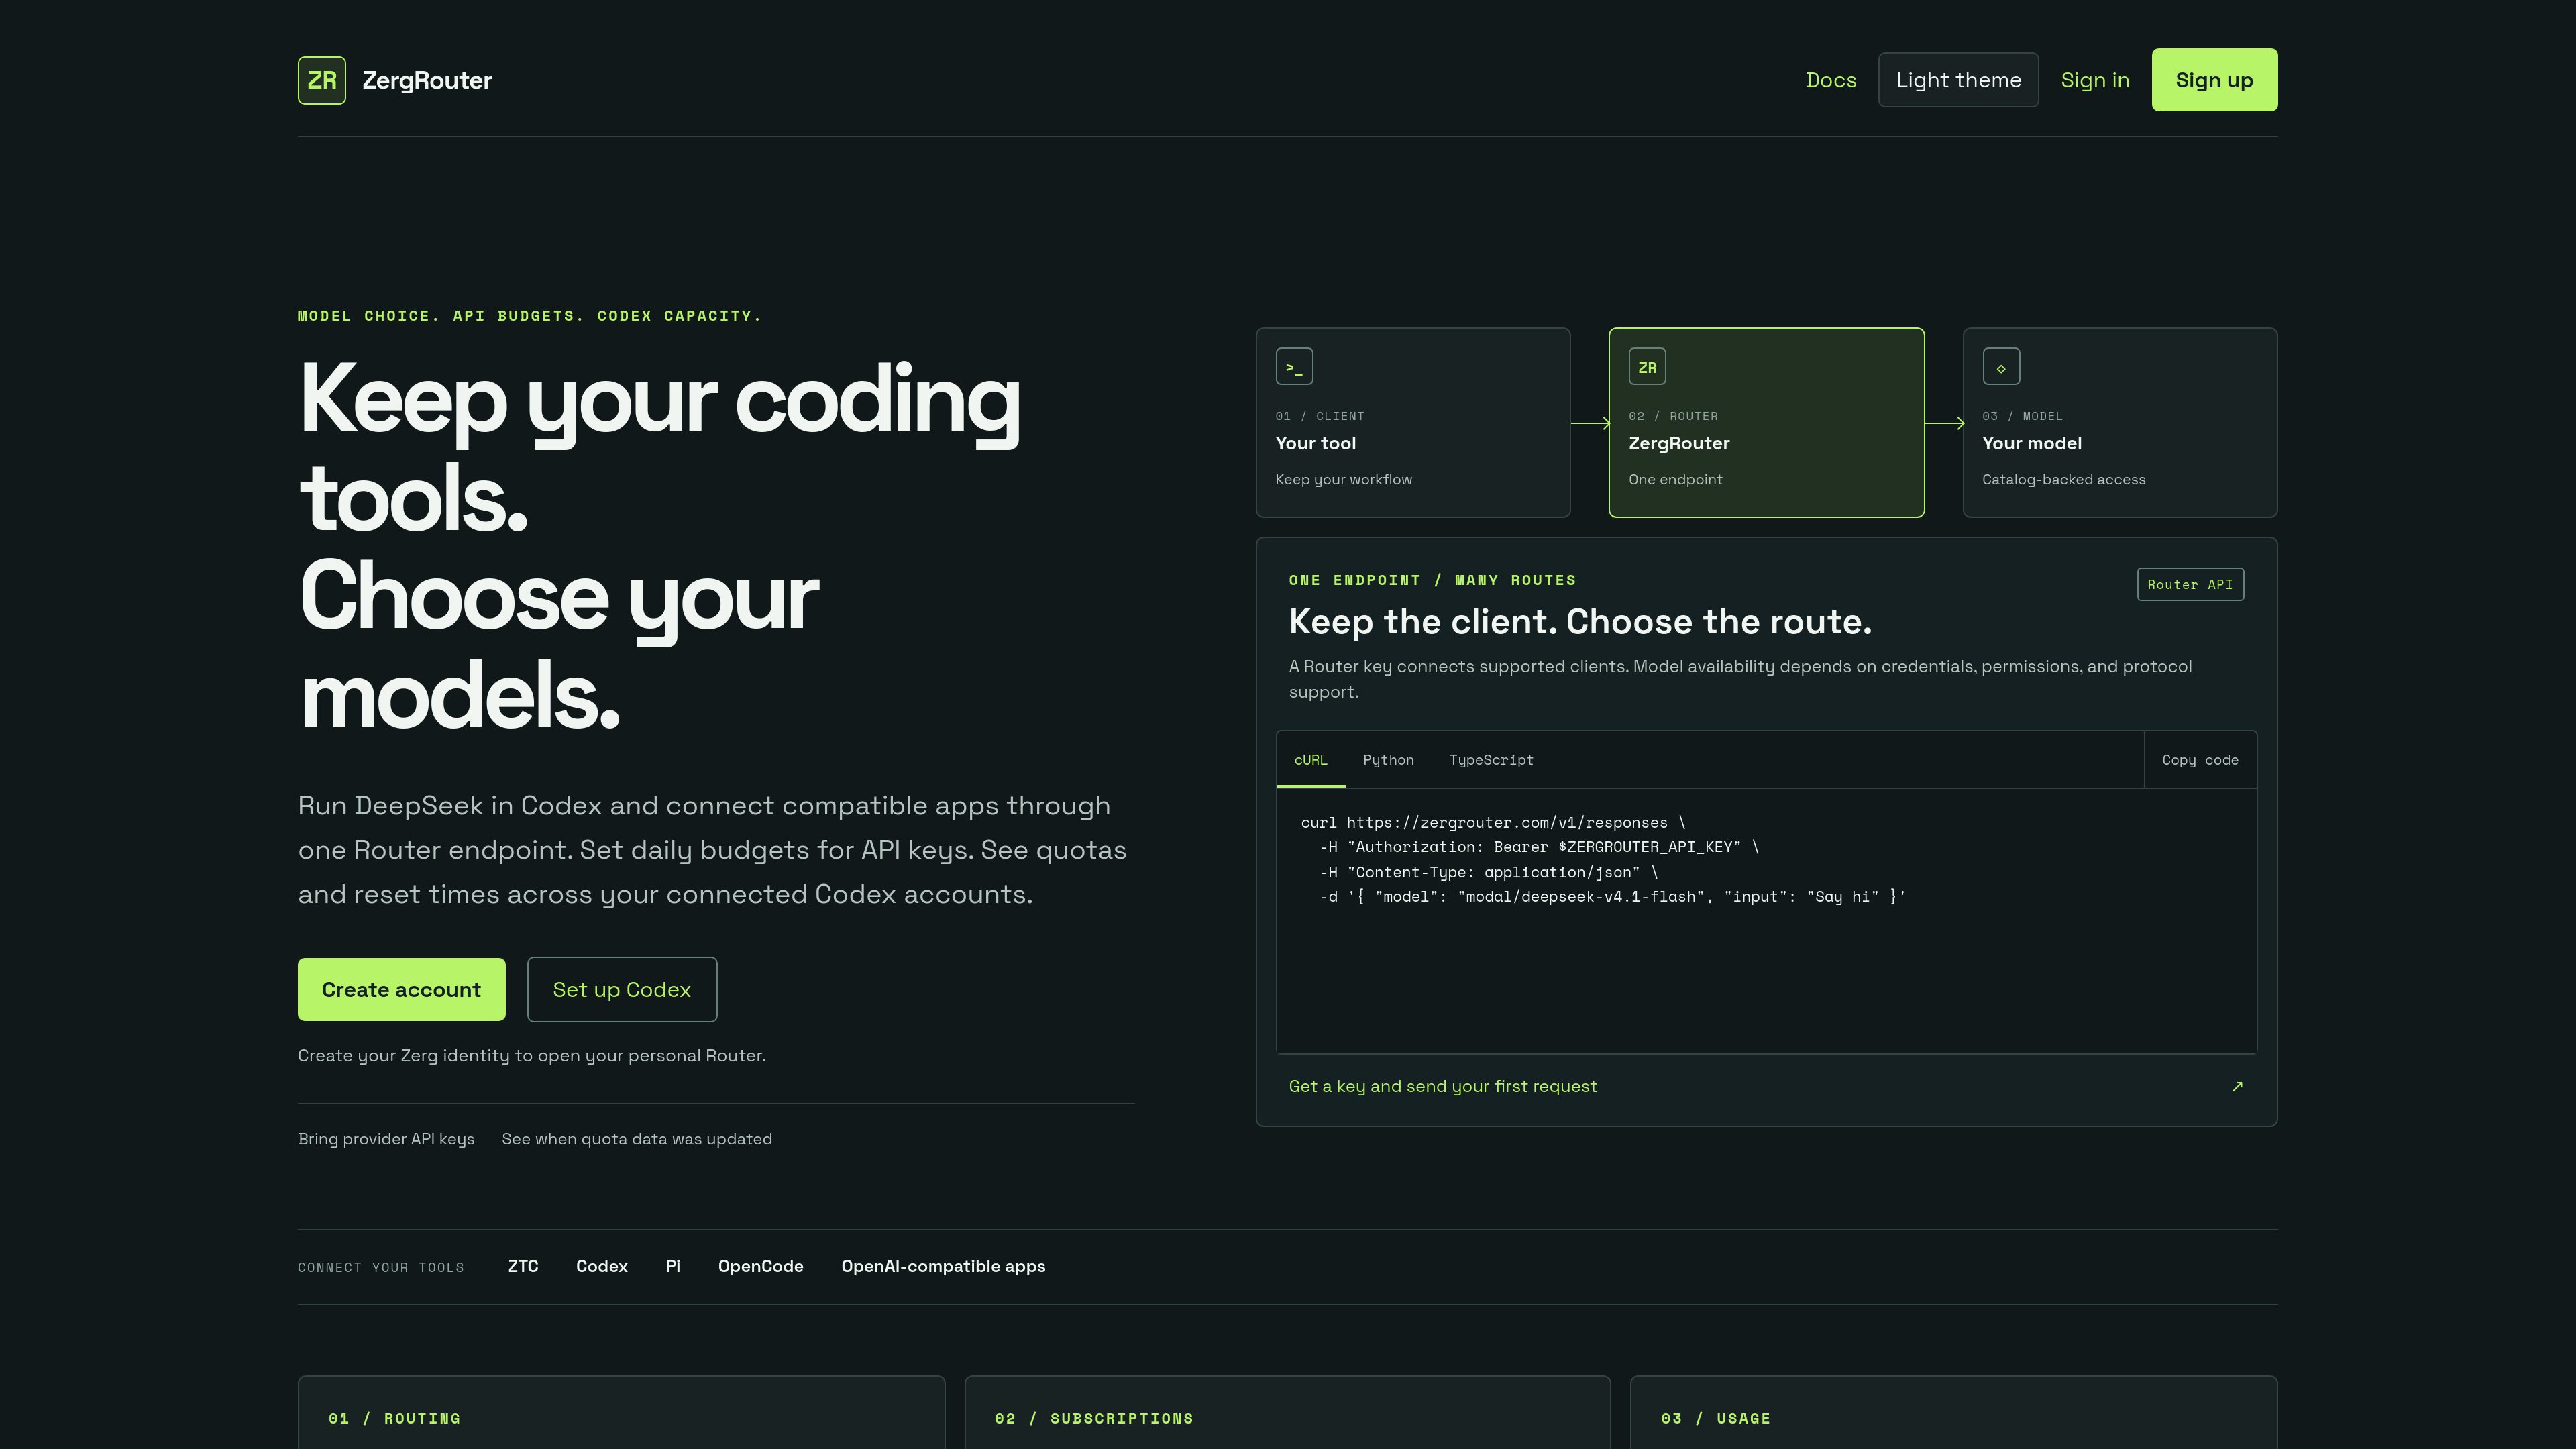
Task: Open the Docs link
Action: [1831, 80]
